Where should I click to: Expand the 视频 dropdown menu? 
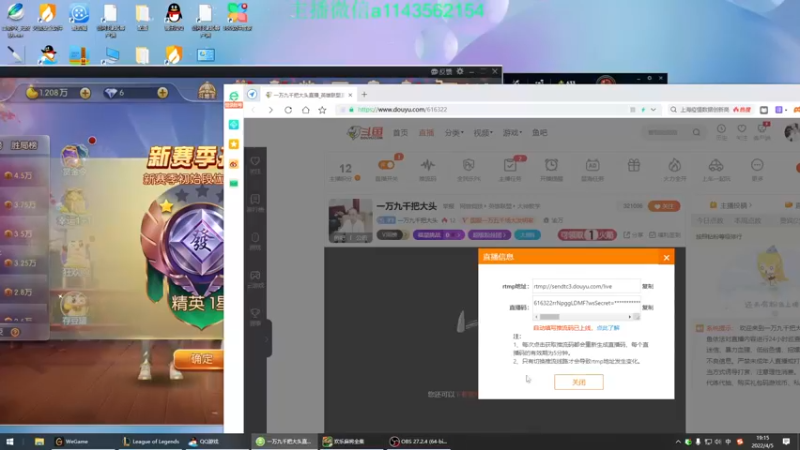coord(483,133)
